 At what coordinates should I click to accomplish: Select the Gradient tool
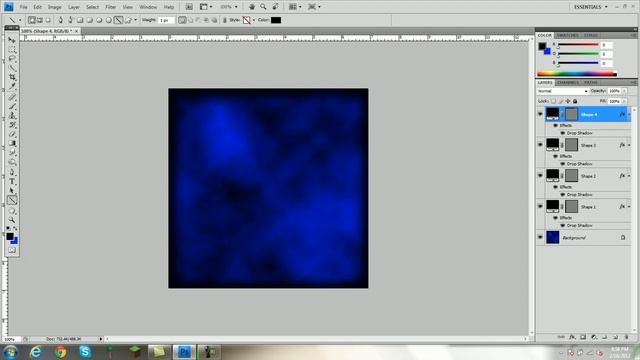pyautogui.click(x=12, y=143)
